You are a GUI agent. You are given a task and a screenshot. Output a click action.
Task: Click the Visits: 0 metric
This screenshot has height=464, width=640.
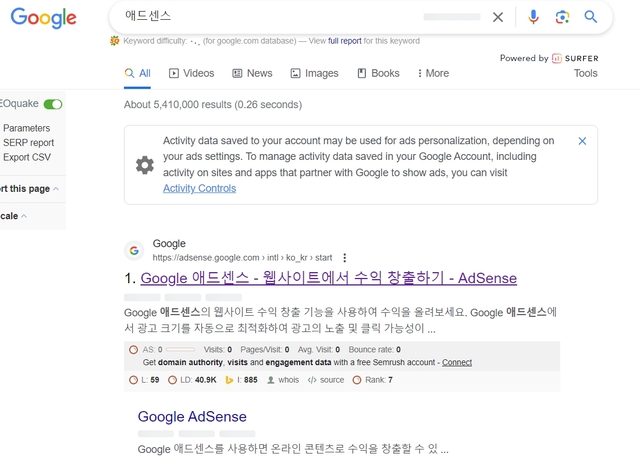pyautogui.click(x=218, y=350)
